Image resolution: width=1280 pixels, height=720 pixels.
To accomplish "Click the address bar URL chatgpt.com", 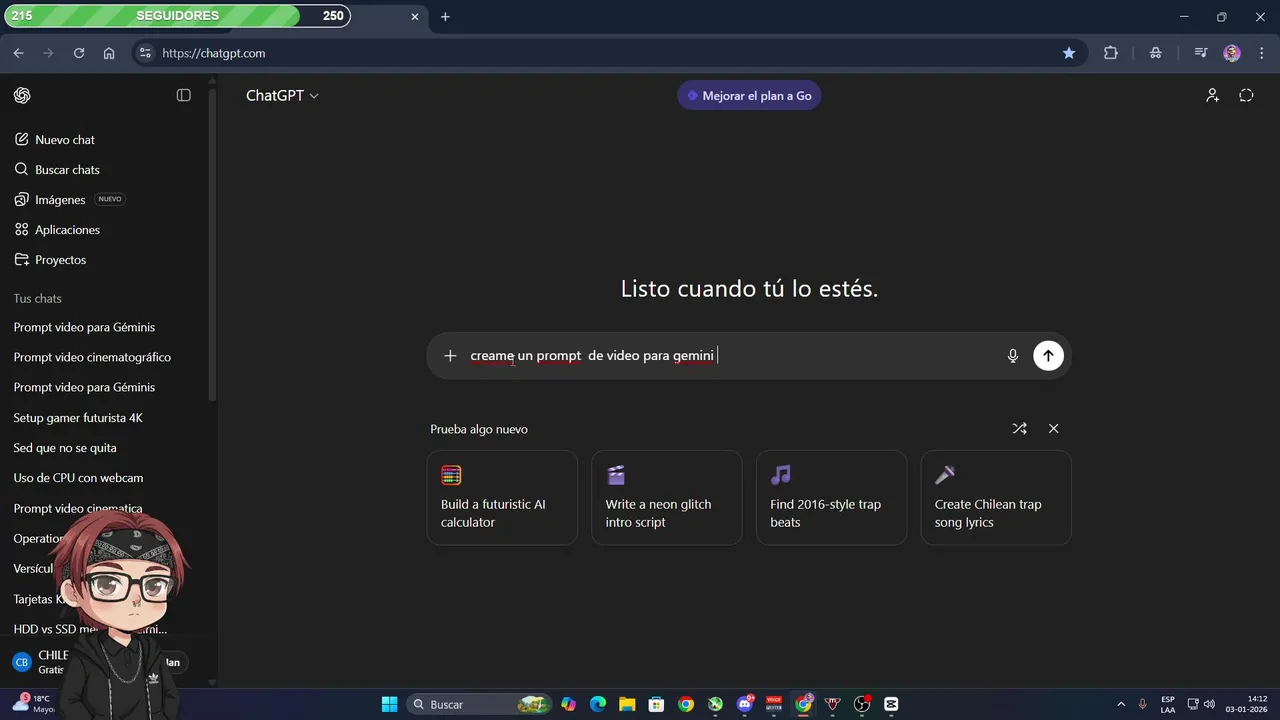I will [213, 53].
